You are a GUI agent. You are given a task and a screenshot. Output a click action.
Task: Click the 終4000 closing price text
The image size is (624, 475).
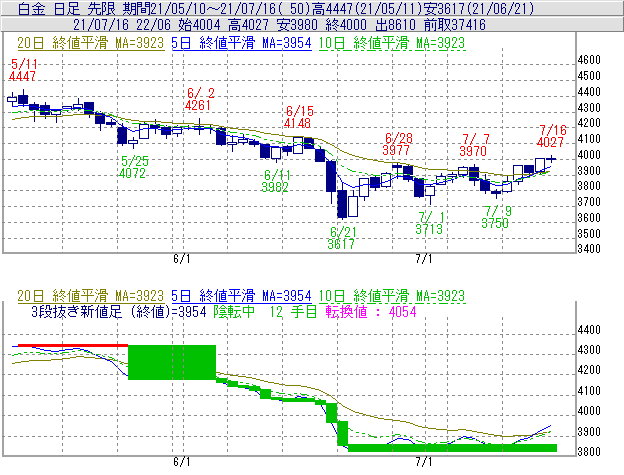[346, 25]
